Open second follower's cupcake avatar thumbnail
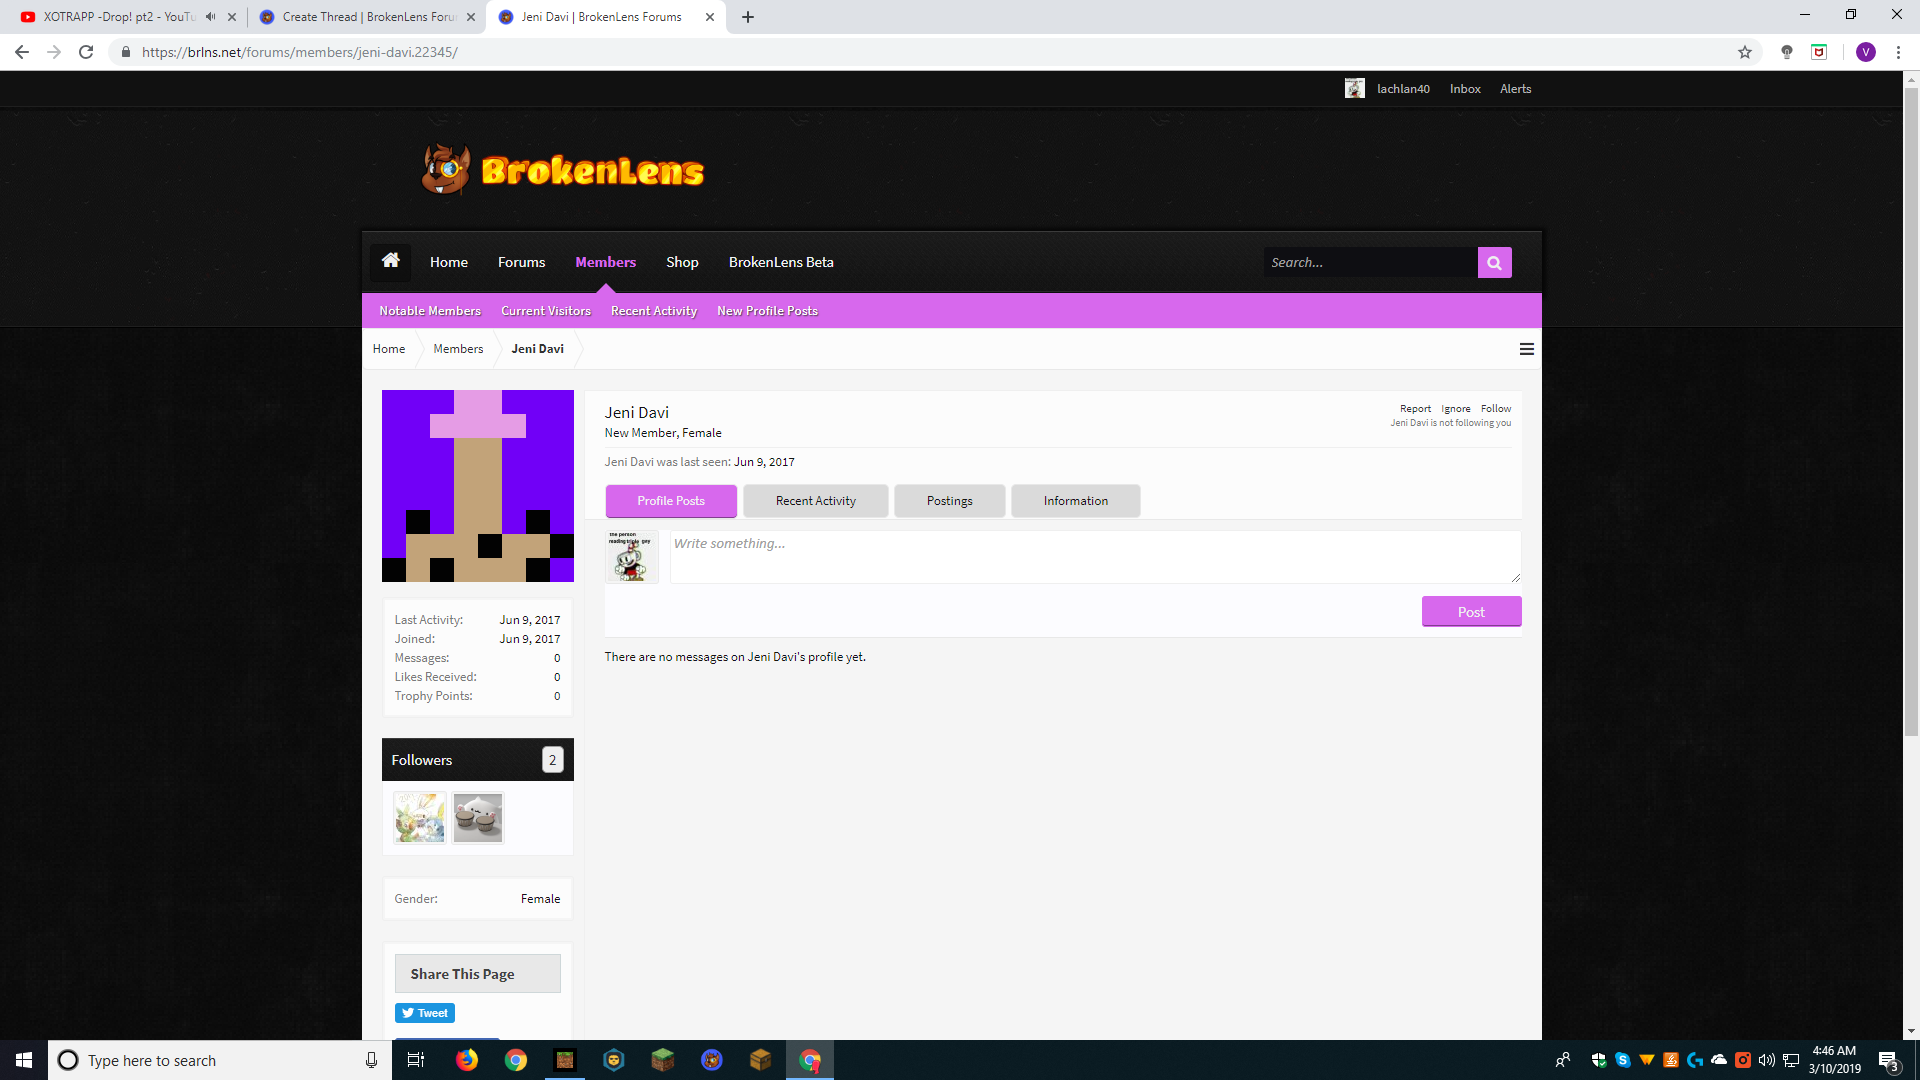This screenshot has height=1080, width=1920. coord(478,817)
